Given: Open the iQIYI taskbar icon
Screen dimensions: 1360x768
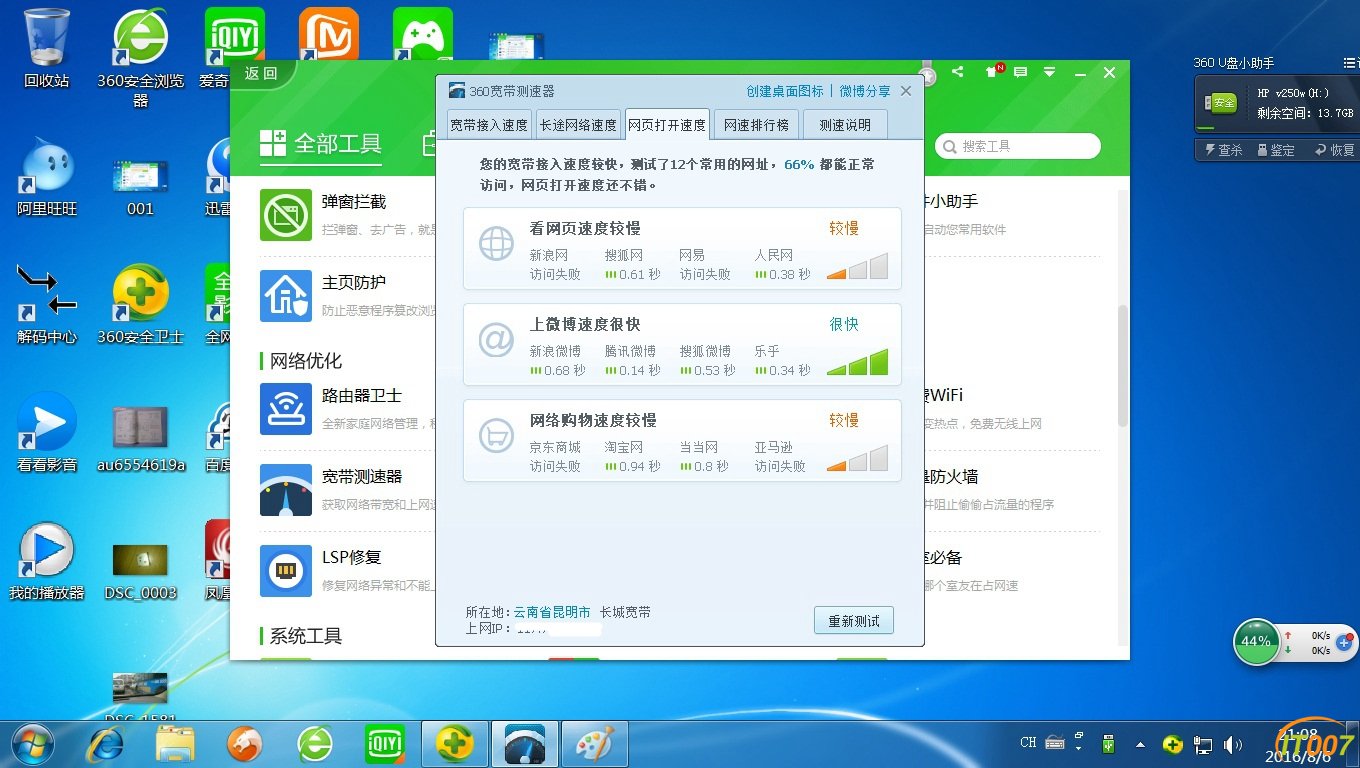Looking at the screenshot, I should pyautogui.click(x=385, y=744).
